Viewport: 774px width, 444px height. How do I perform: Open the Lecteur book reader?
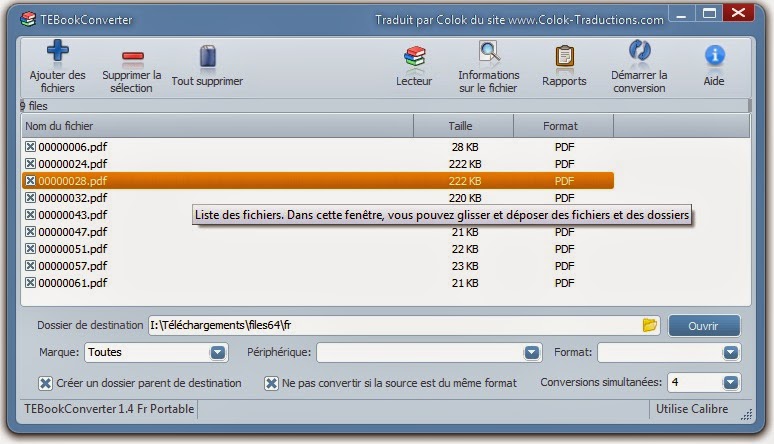[x=414, y=56]
